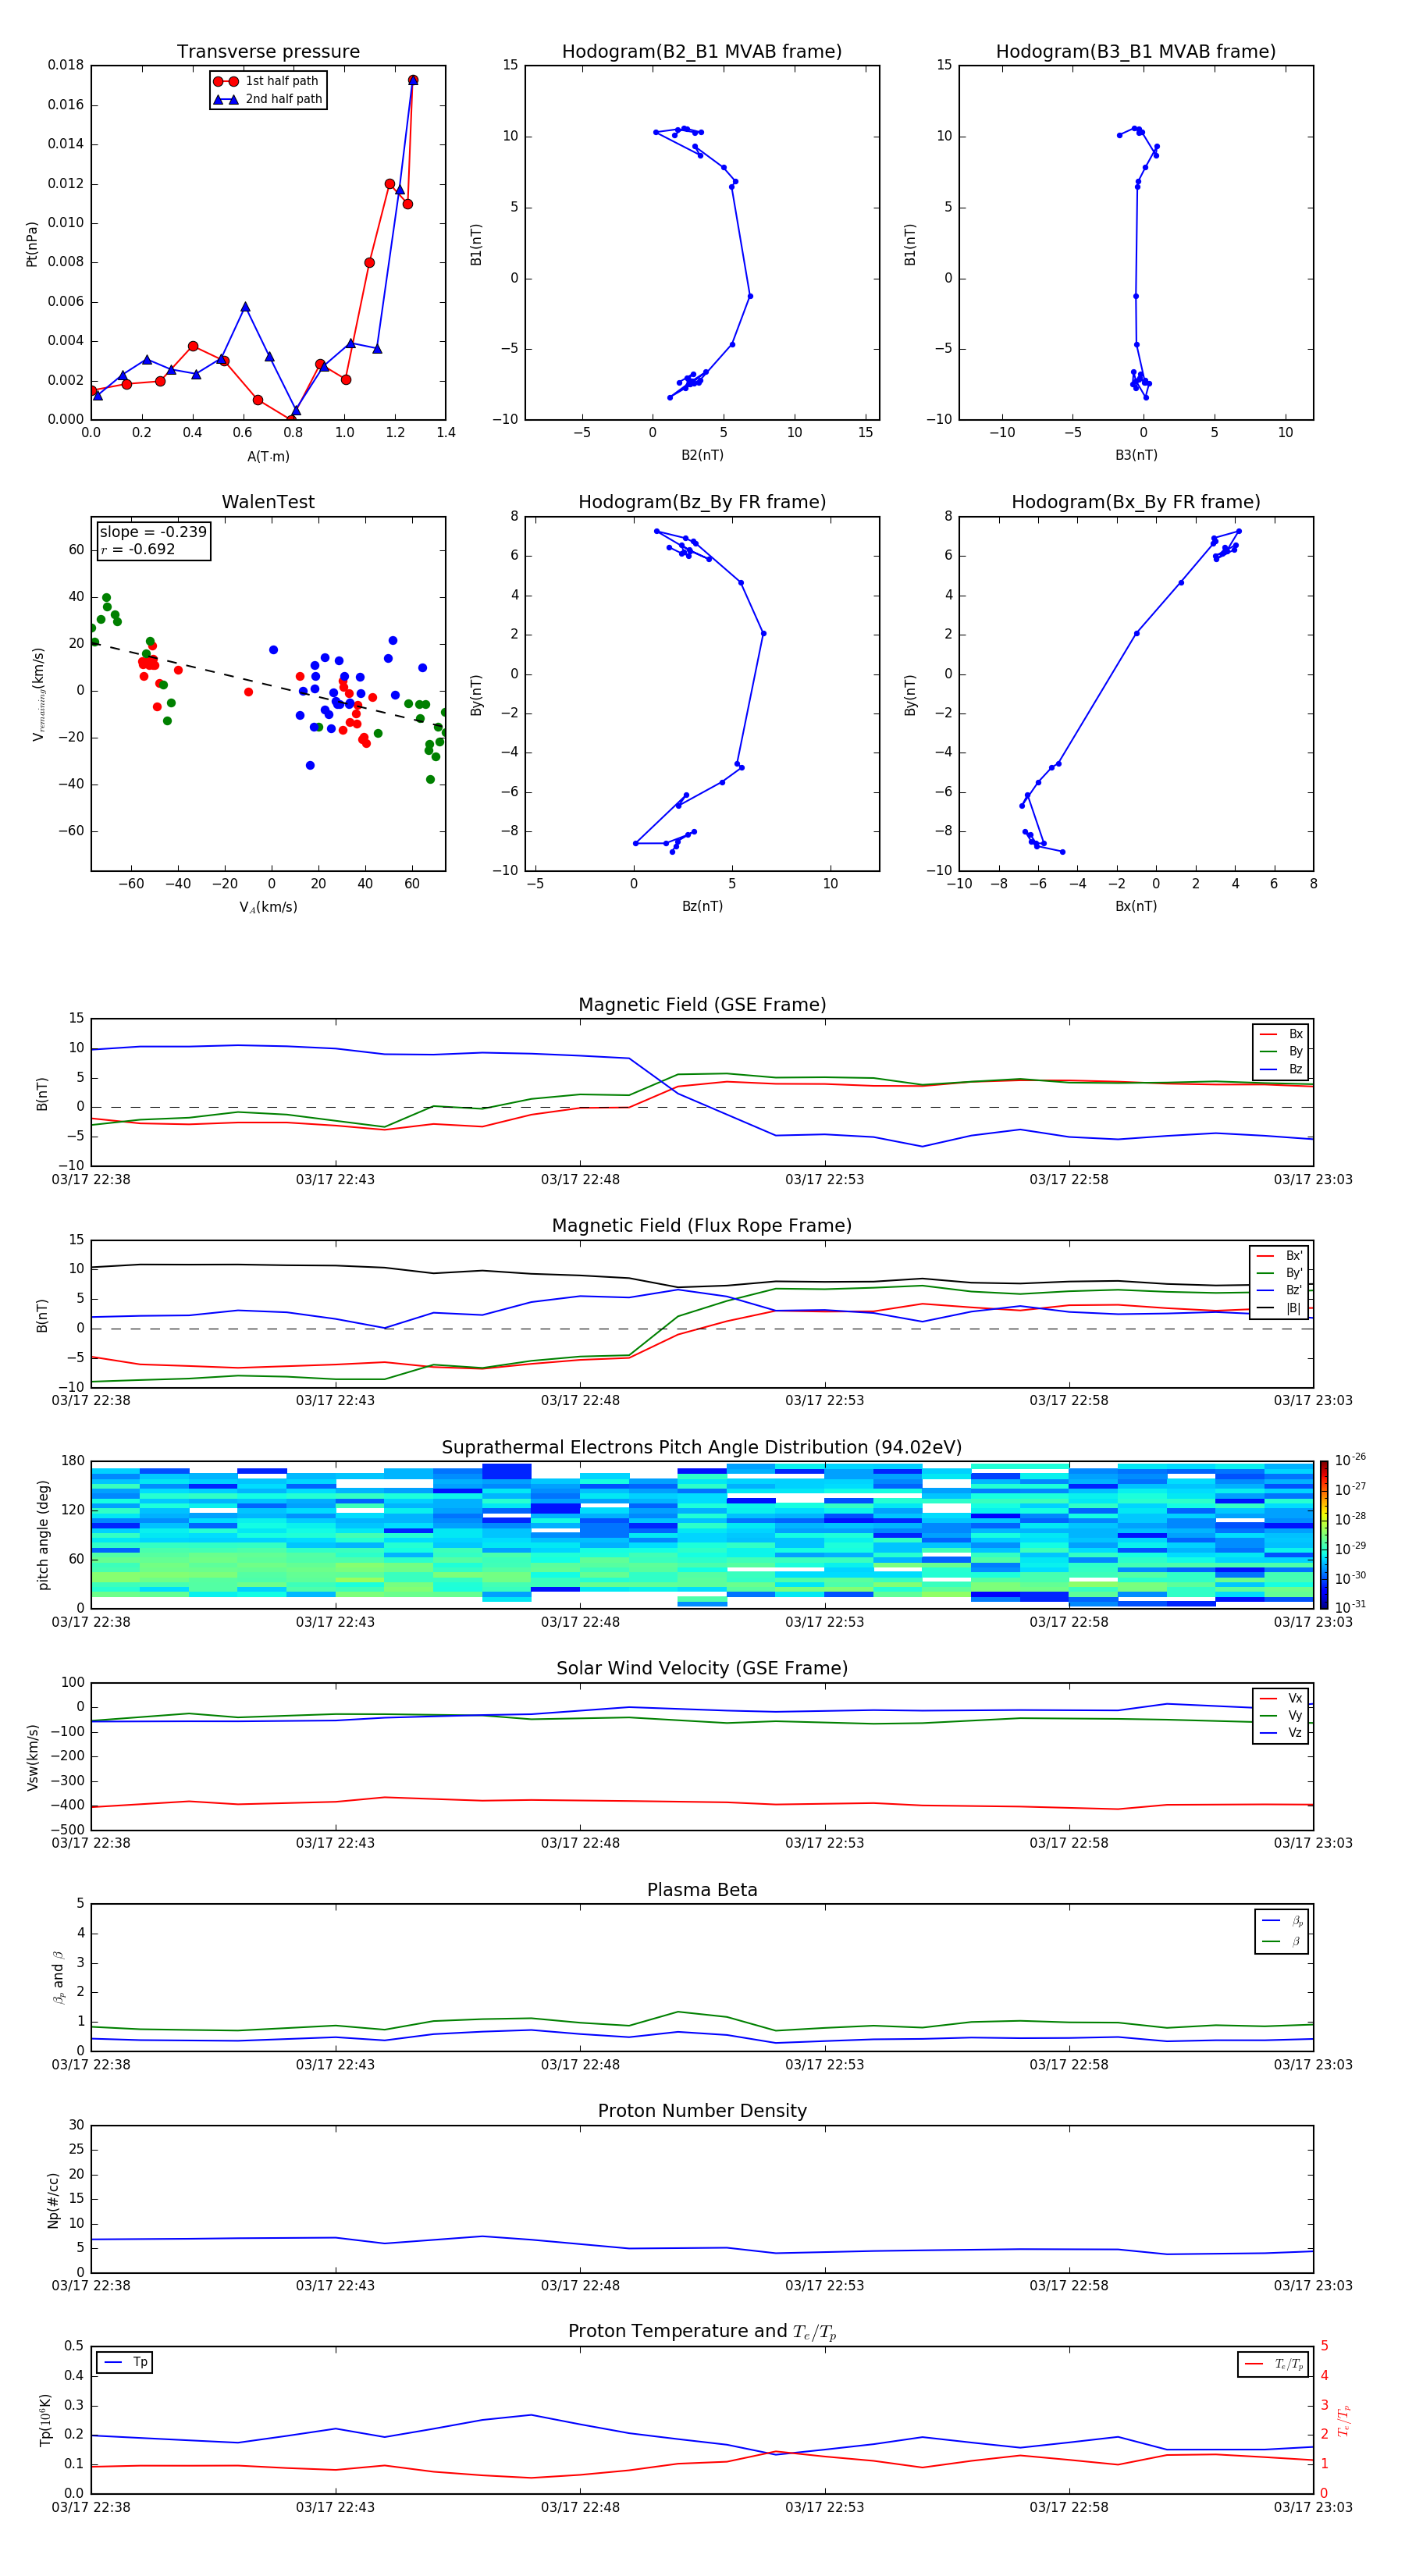Select "By'" in the flux rope legend
Screen dimensions: 1405x2576
1279,1273
